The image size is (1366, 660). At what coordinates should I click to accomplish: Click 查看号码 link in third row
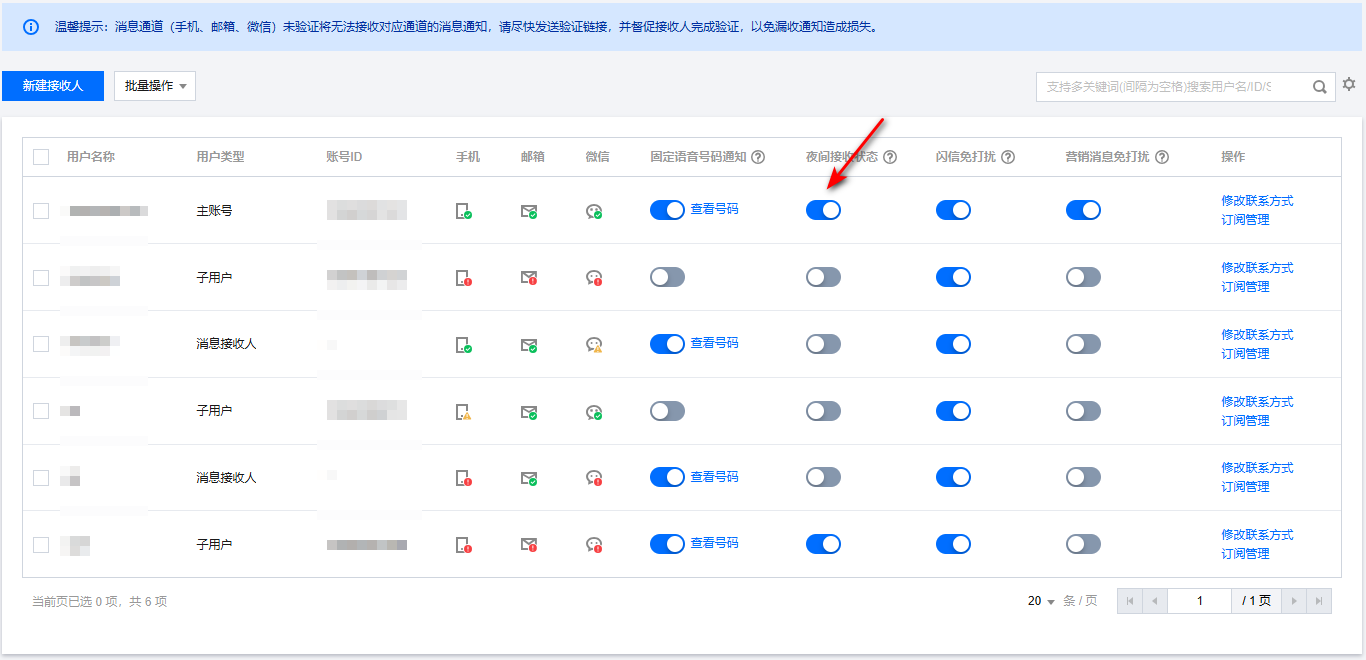[714, 343]
